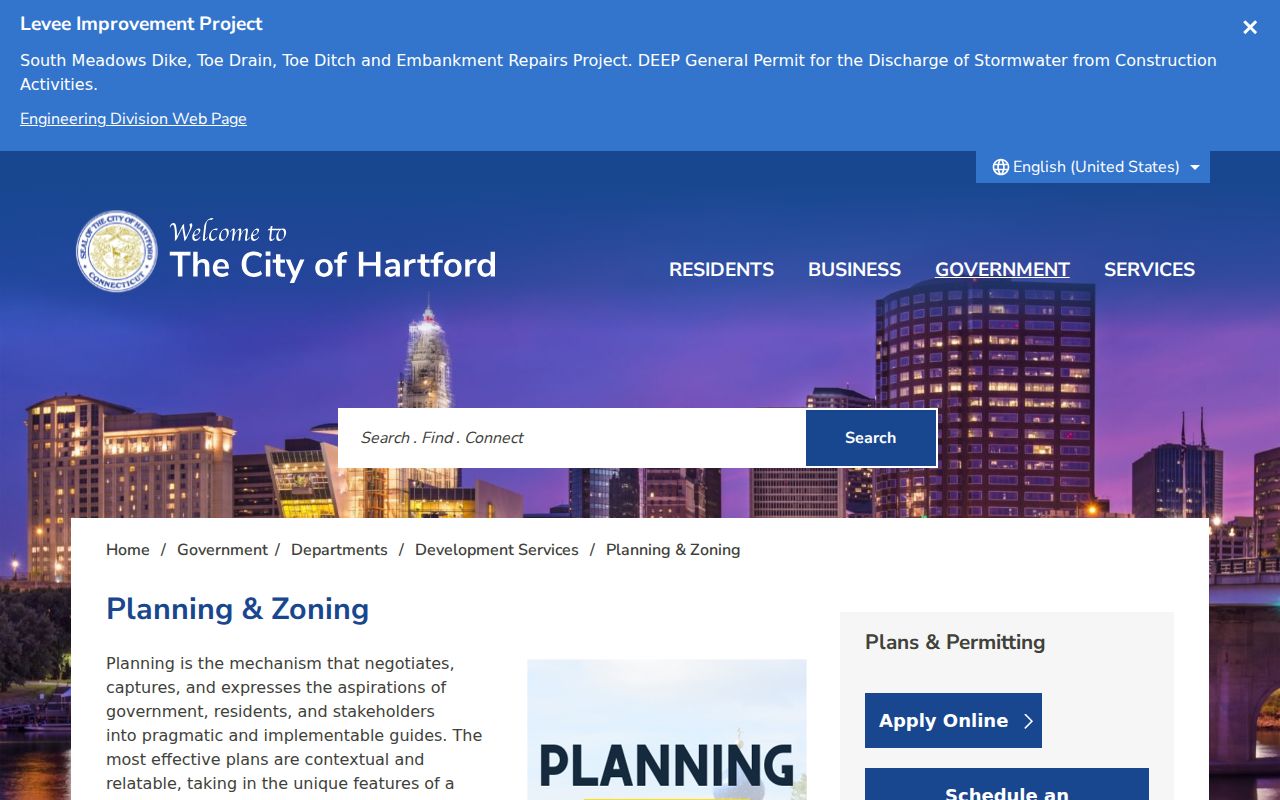The width and height of the screenshot is (1280, 800).
Task: Open the Services menu
Action: [1149, 270]
